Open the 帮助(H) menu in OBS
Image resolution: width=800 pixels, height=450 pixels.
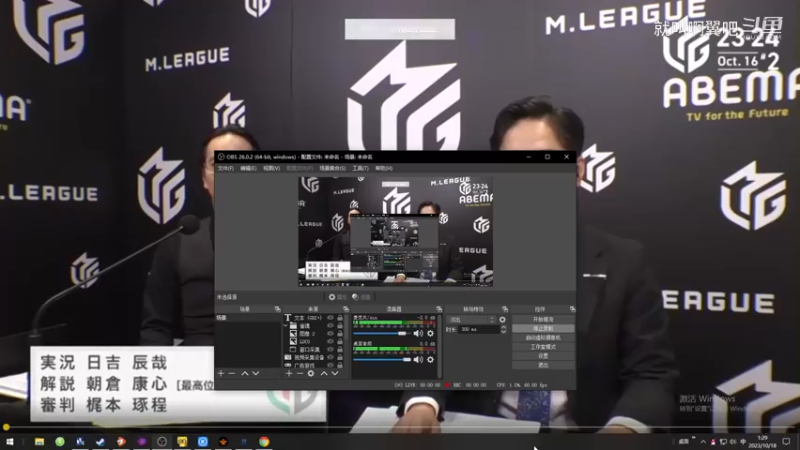point(384,168)
